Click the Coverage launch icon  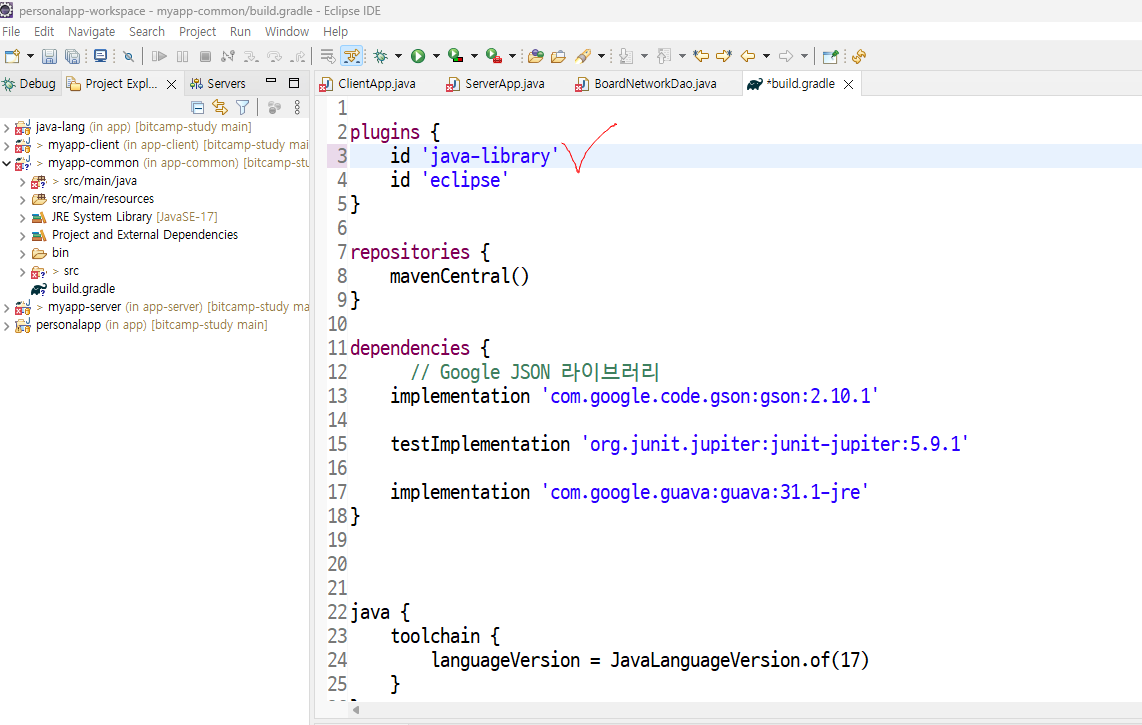[456, 56]
